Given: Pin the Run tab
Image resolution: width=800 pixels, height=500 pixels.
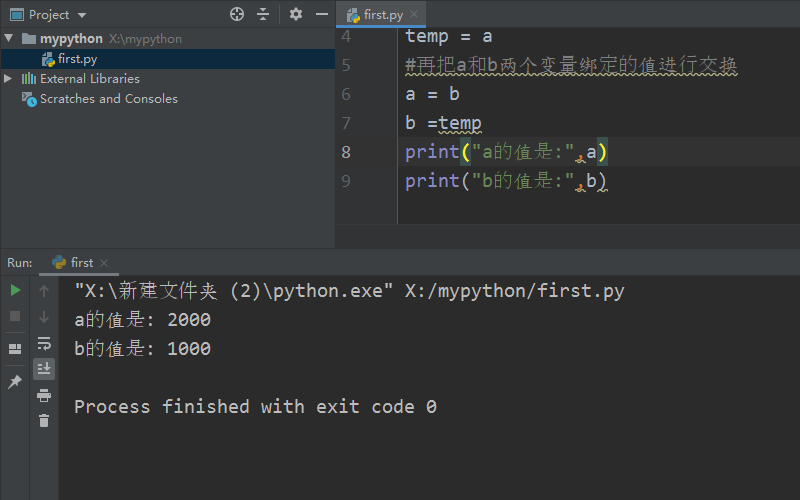Looking at the screenshot, I should [x=15, y=382].
